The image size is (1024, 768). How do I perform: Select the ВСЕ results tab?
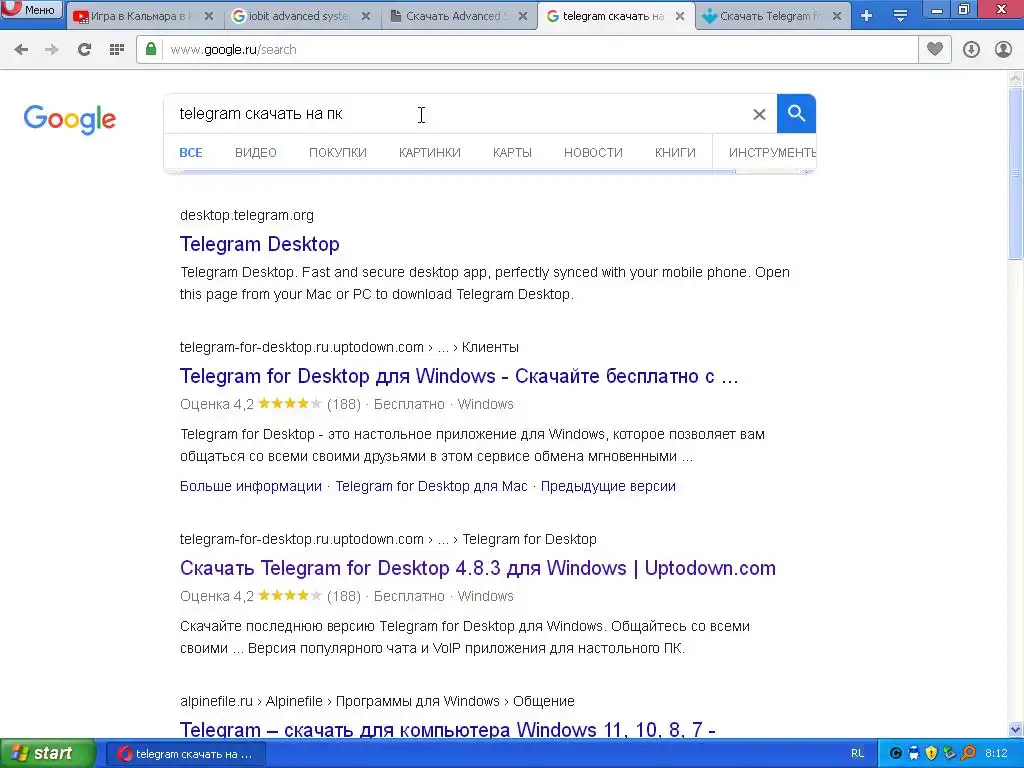(191, 153)
